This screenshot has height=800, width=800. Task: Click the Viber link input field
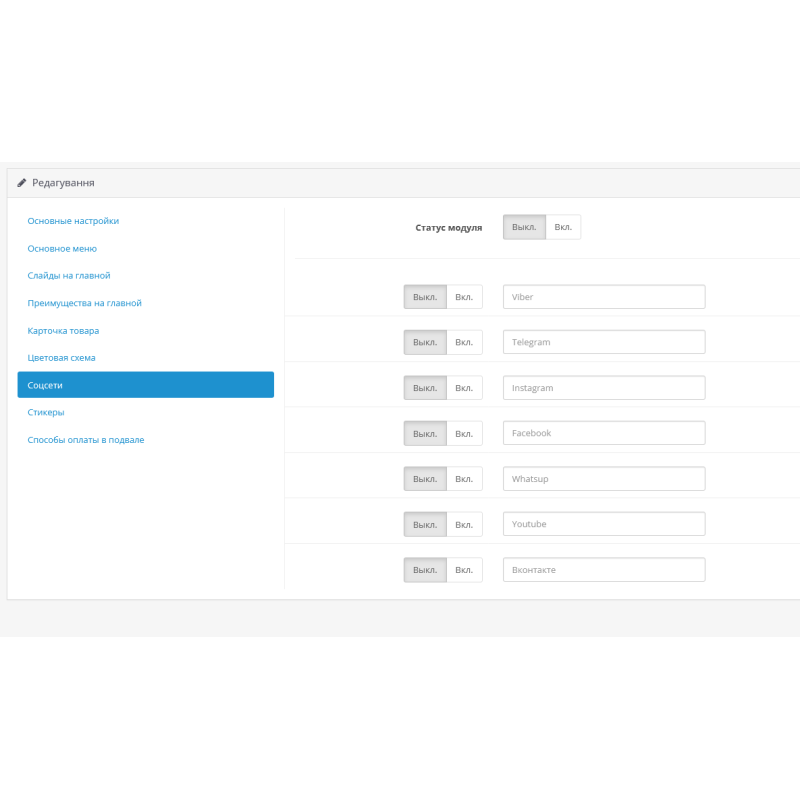pos(604,296)
